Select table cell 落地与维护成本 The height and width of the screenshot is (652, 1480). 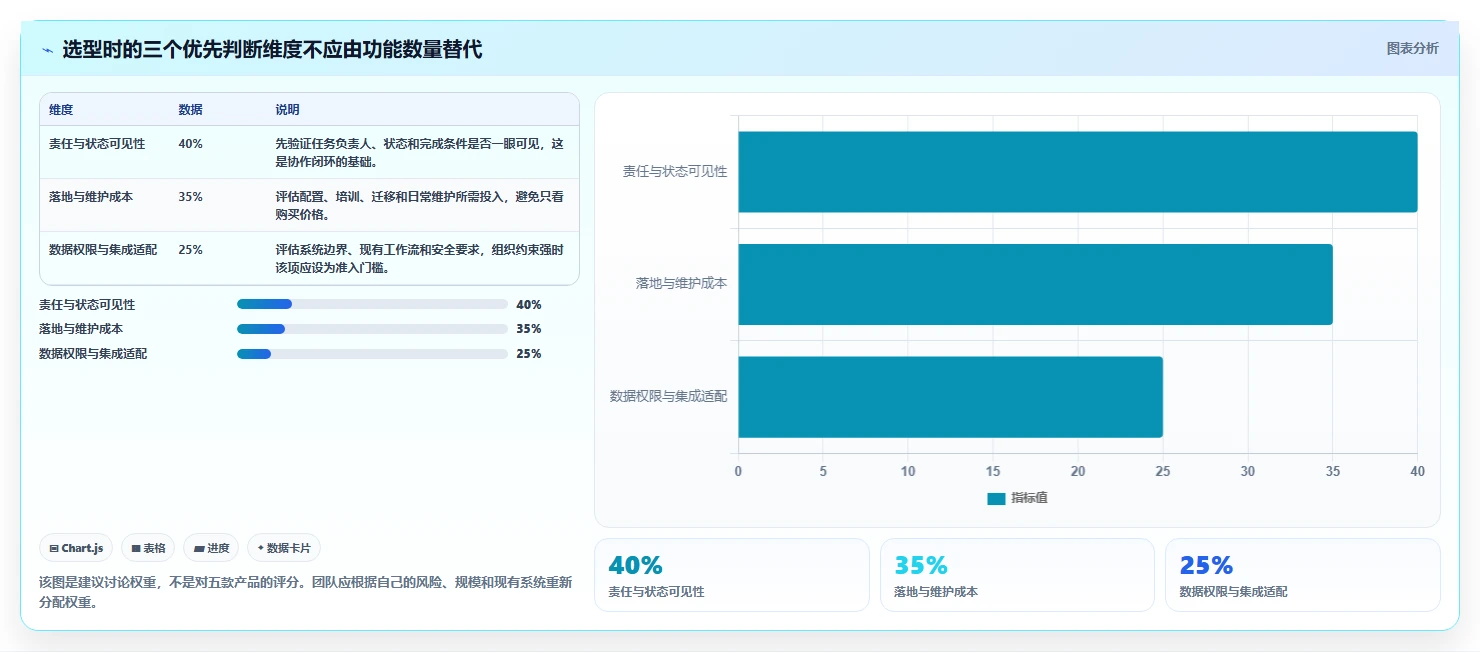pos(91,197)
